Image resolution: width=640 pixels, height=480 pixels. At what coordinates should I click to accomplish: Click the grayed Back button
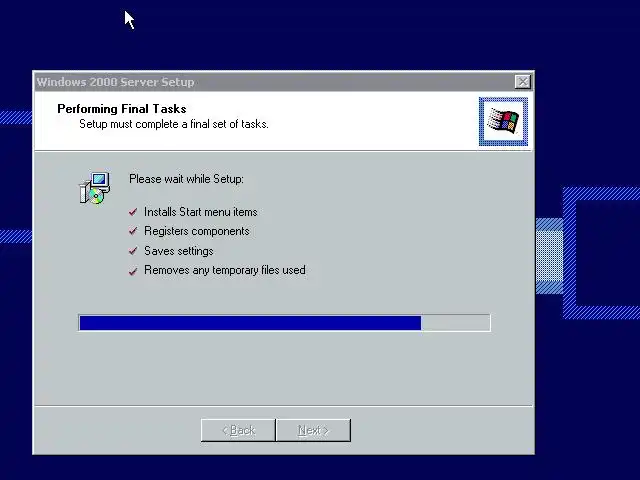238,430
